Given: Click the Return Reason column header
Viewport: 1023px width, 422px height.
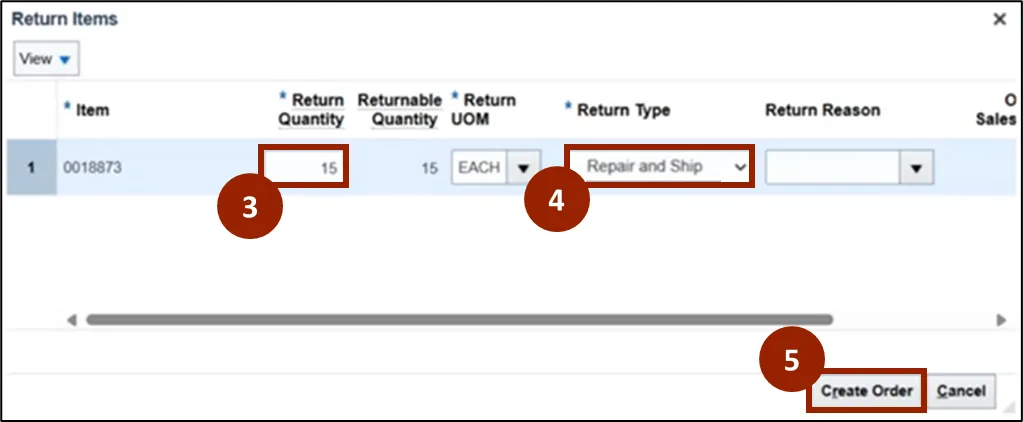Looking at the screenshot, I should 822,110.
